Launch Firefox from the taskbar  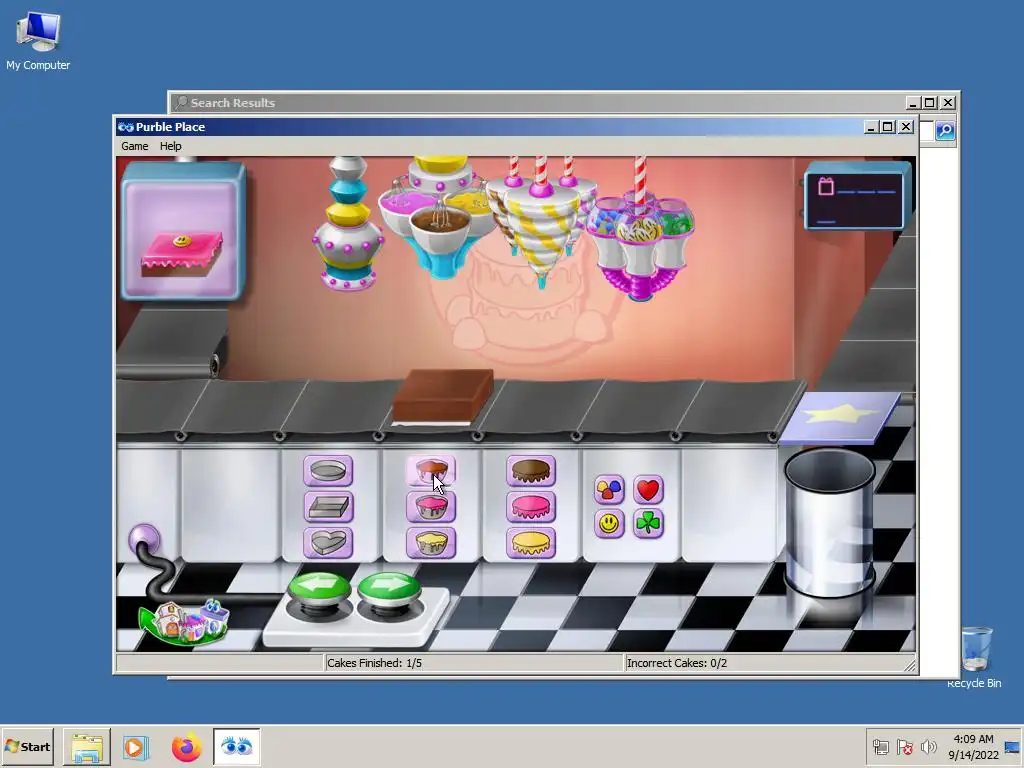pyautogui.click(x=187, y=746)
